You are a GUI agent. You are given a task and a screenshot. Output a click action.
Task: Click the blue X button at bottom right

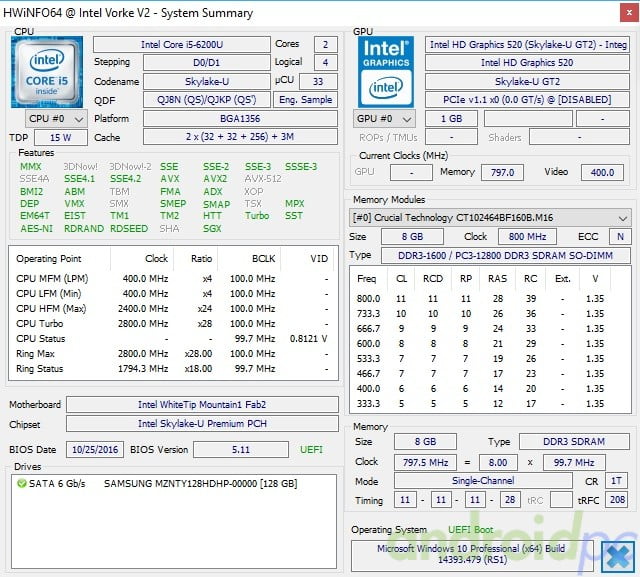[618, 557]
